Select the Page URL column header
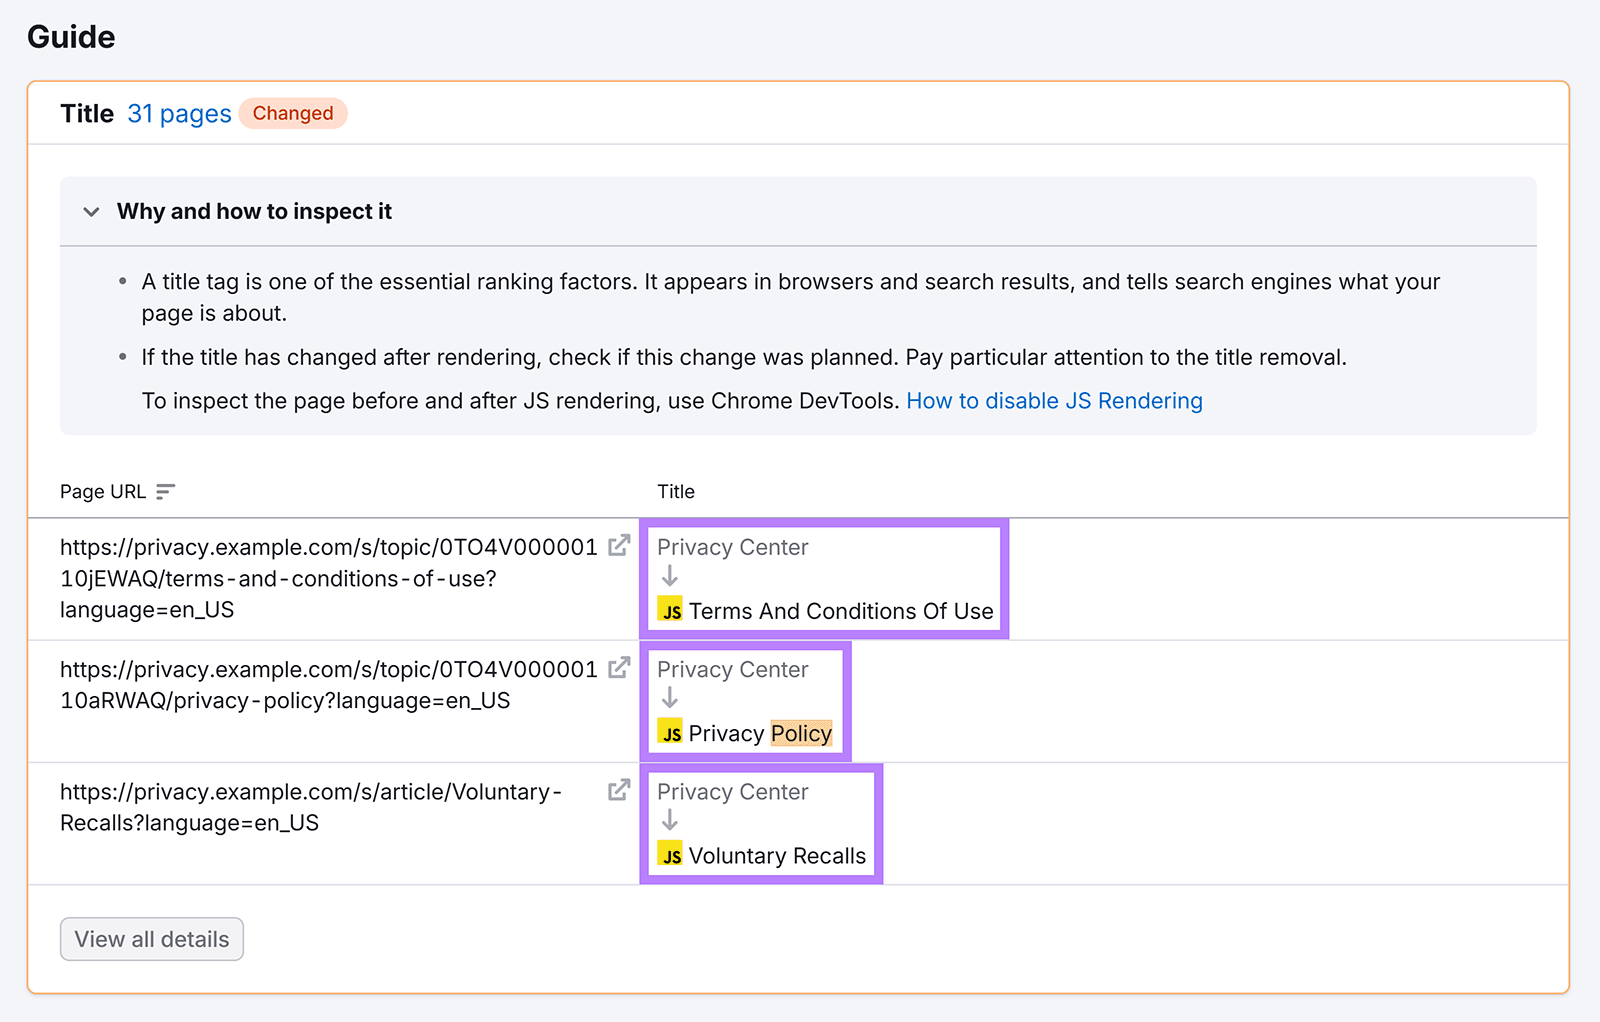This screenshot has width=1600, height=1022. (x=103, y=491)
